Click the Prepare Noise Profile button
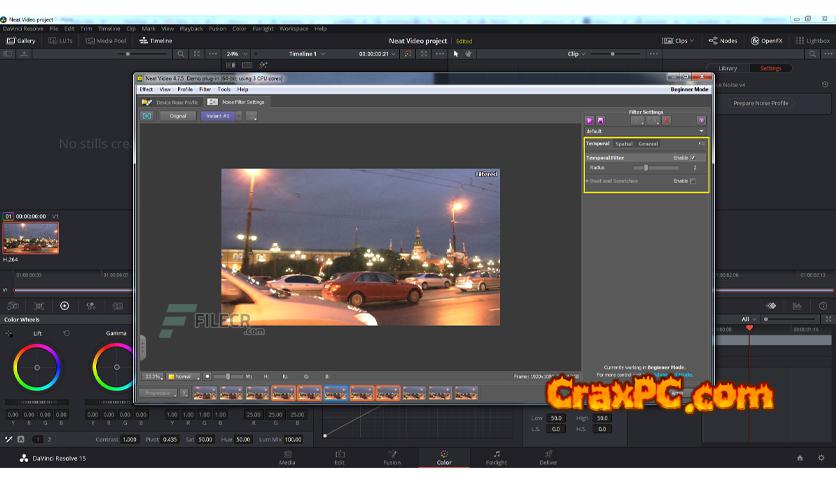The width and height of the screenshot is (836, 484). pos(761,103)
